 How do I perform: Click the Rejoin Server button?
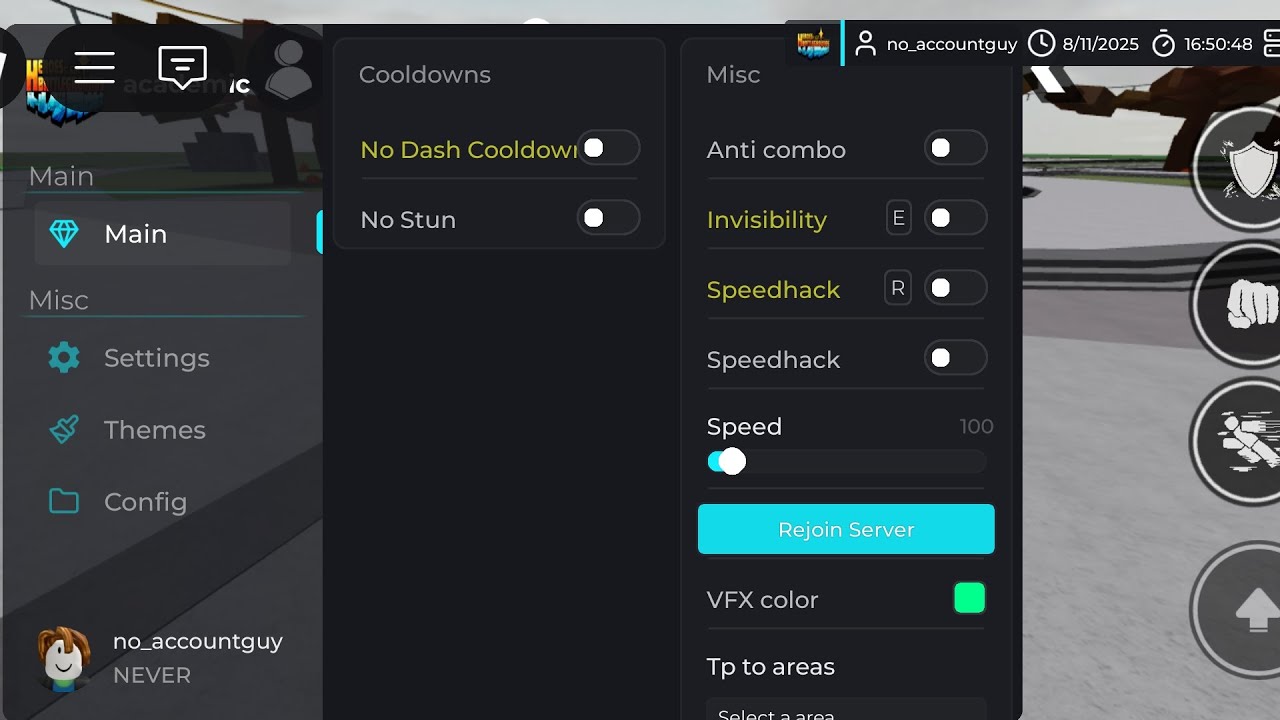point(846,529)
